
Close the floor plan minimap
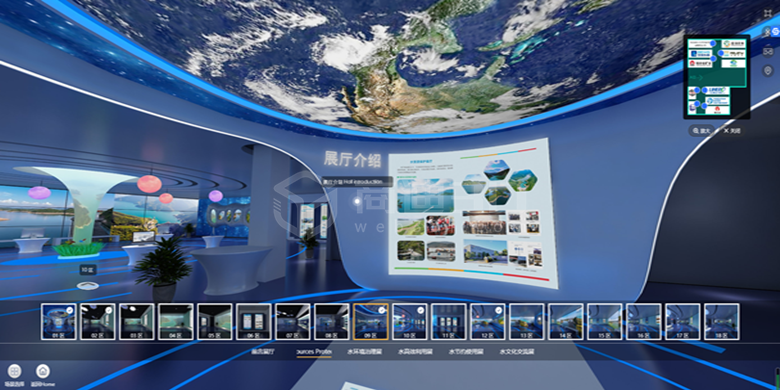coord(732,130)
